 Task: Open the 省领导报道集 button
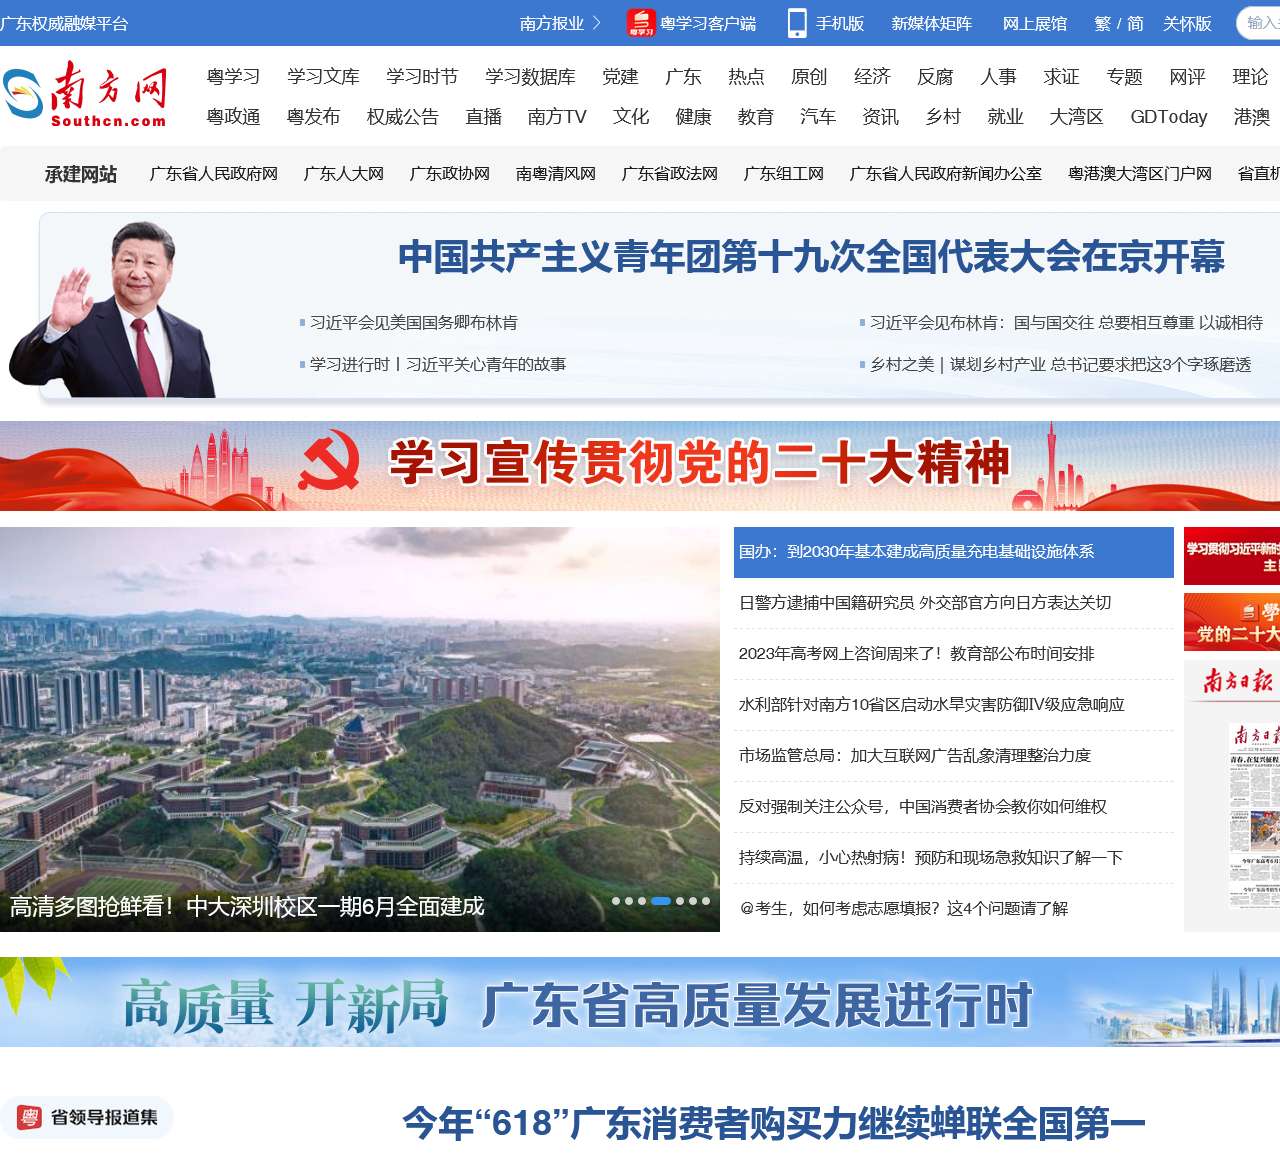coord(87,1117)
